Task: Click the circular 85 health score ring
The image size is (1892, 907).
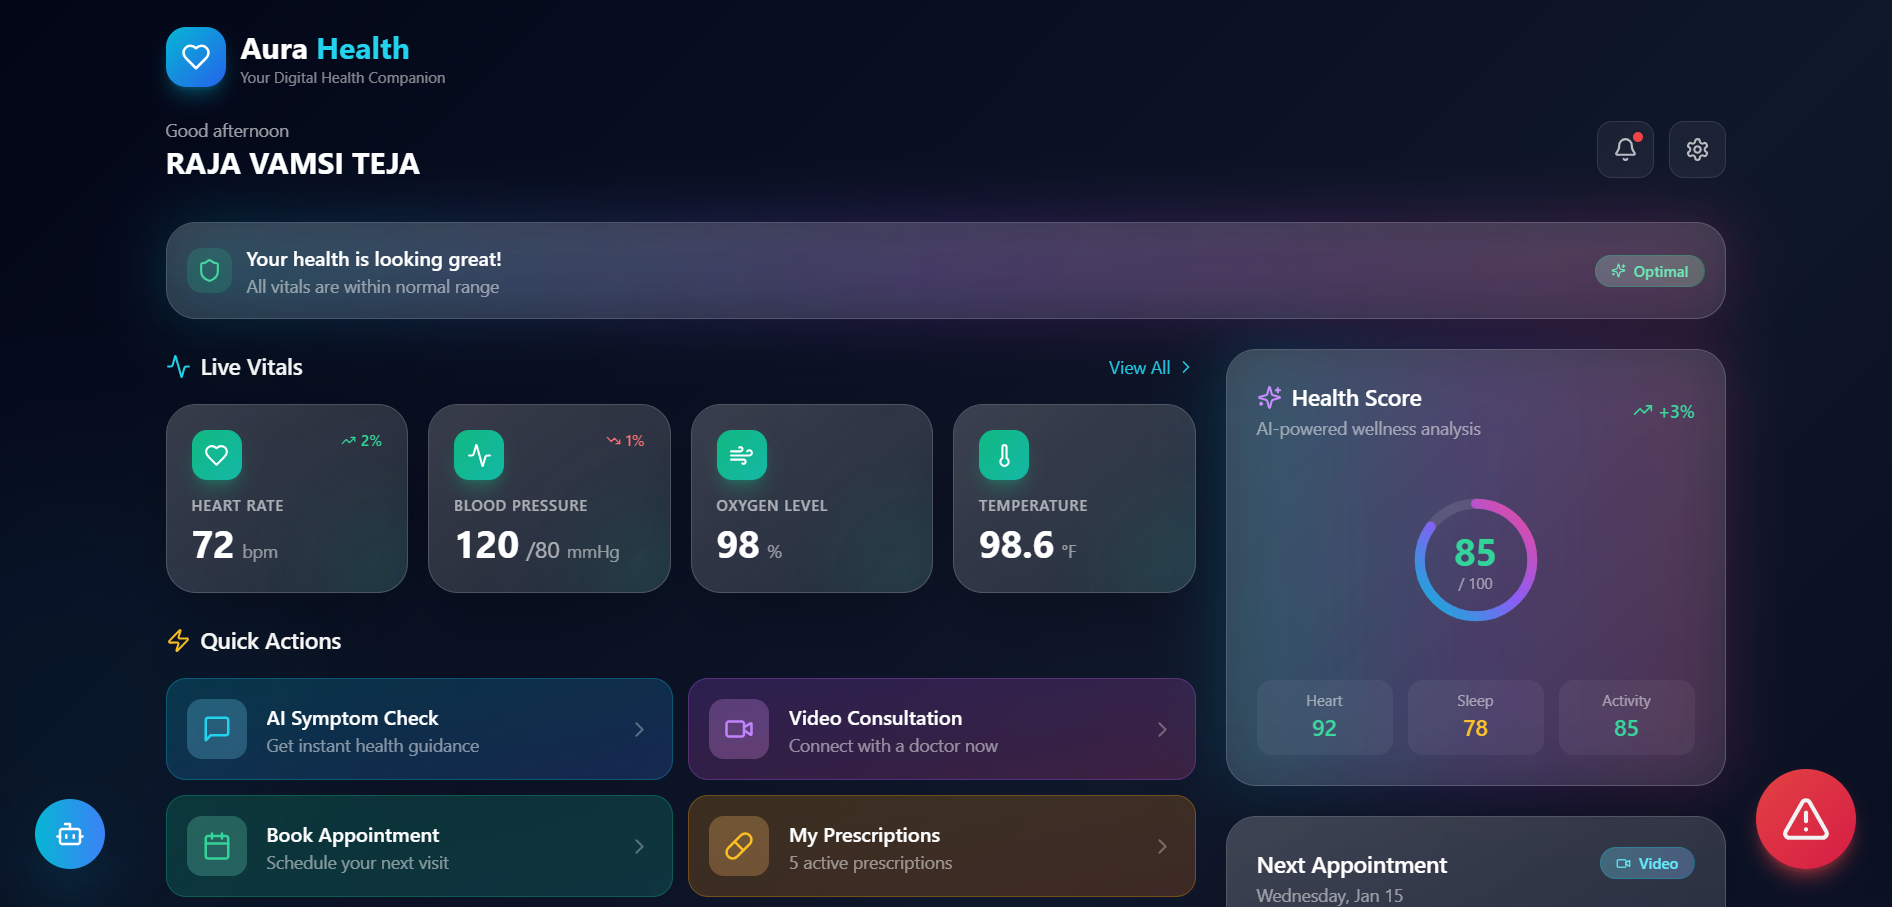Action: click(x=1475, y=560)
